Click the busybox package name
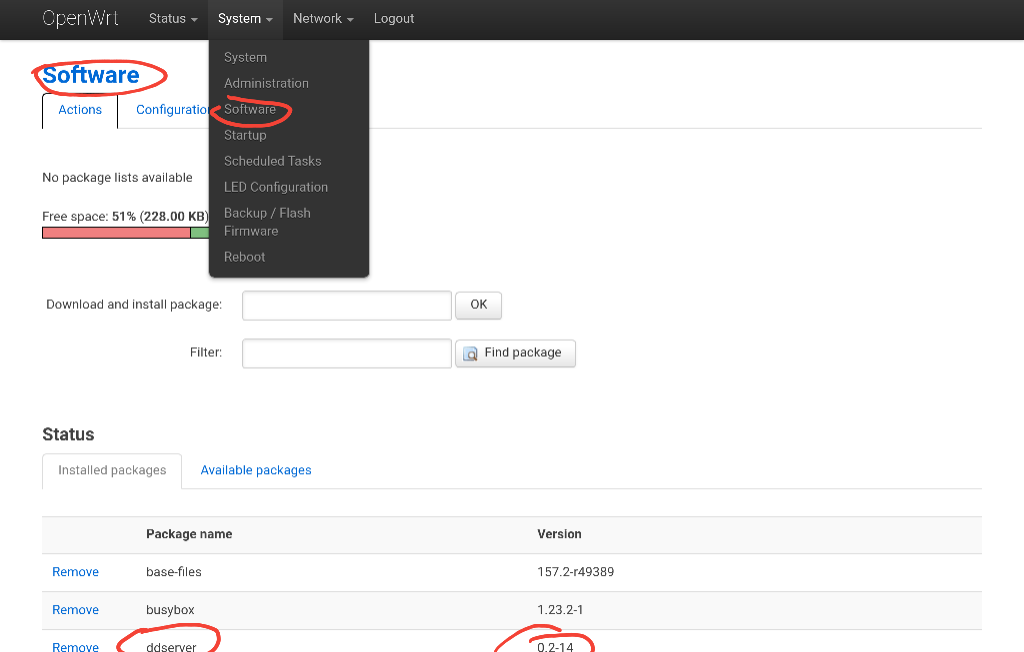 [170, 610]
